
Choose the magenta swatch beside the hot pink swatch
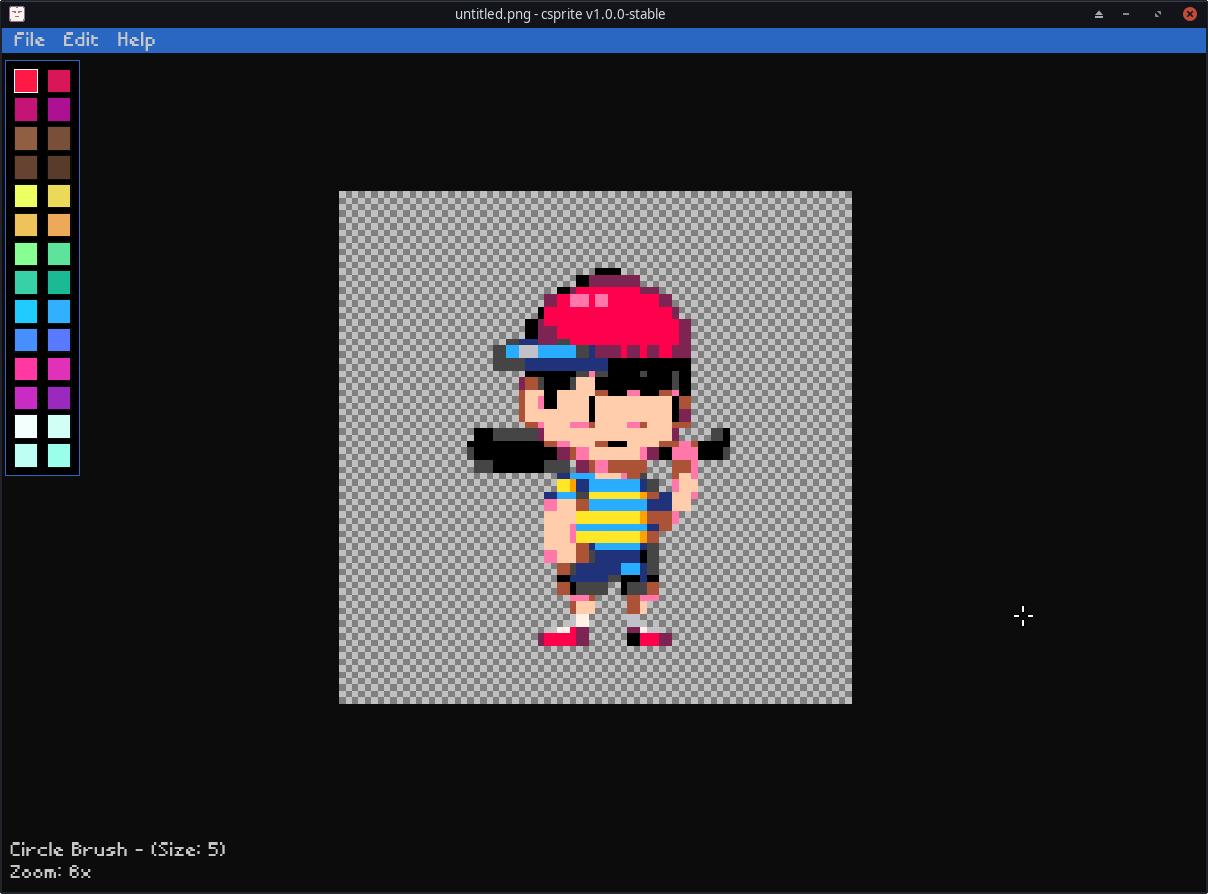[59, 369]
